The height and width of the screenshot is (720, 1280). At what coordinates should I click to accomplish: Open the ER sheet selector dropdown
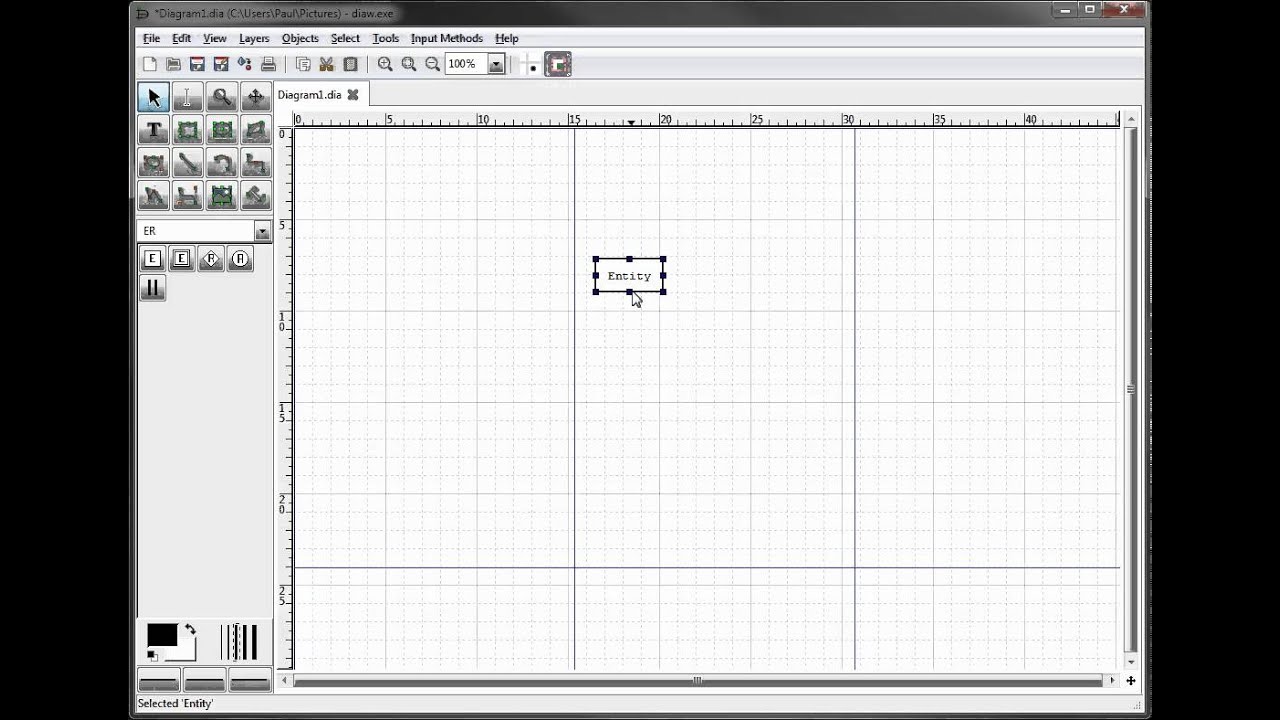[262, 231]
